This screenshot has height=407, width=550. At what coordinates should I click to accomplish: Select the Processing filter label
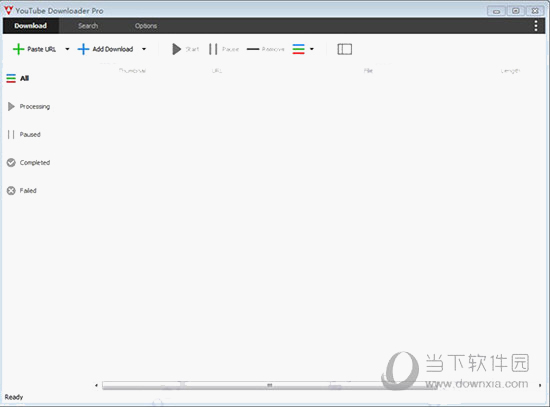[35, 106]
